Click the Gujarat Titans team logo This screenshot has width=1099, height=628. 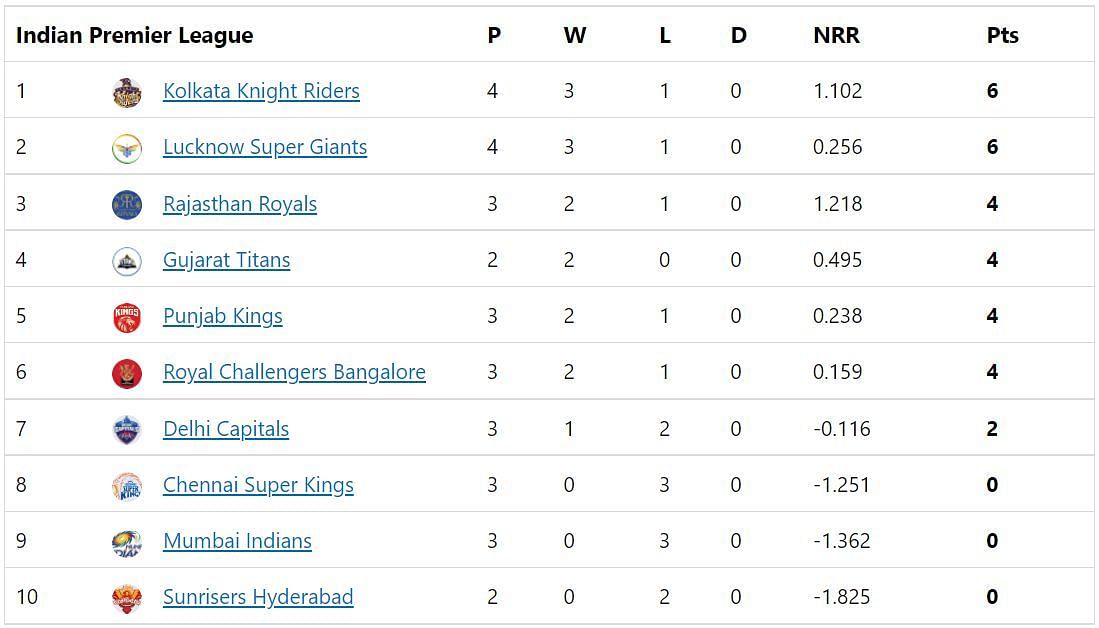pos(127,261)
